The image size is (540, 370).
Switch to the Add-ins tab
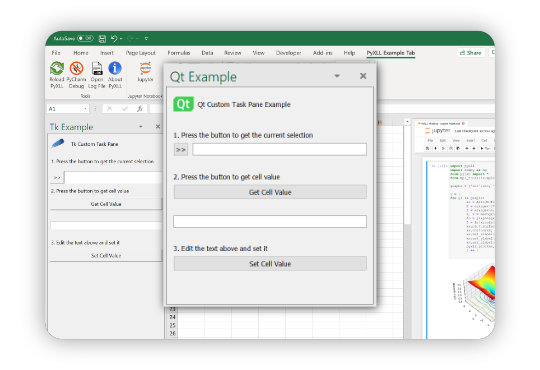point(322,53)
